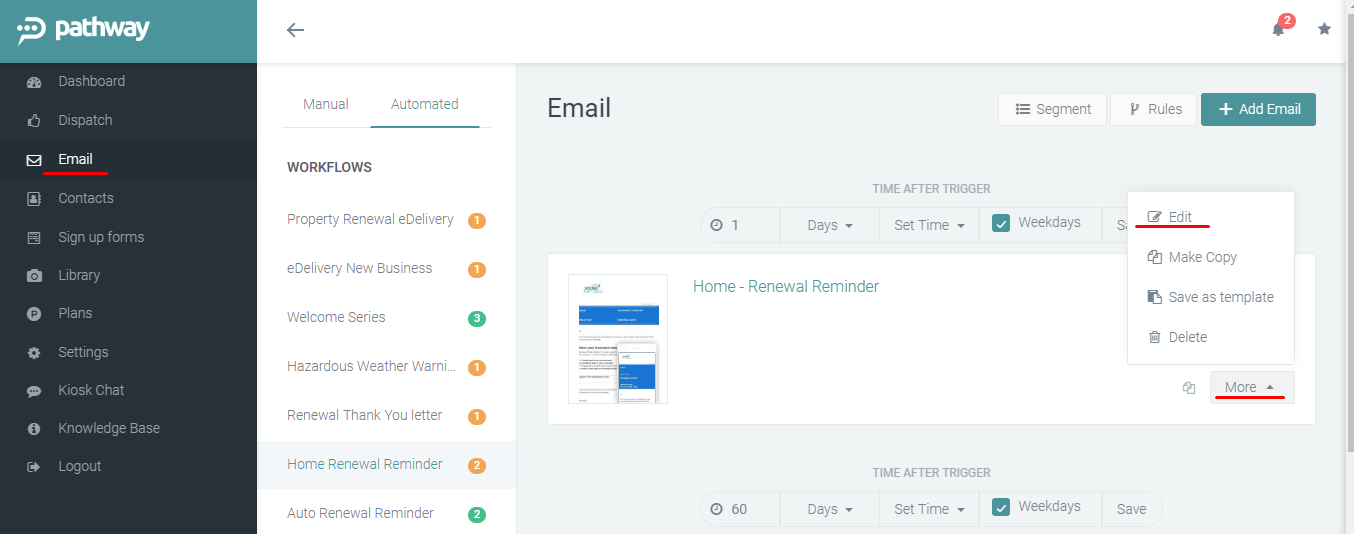Click the copy icon beside More
This screenshot has height=534, width=1354.
[1189, 388]
